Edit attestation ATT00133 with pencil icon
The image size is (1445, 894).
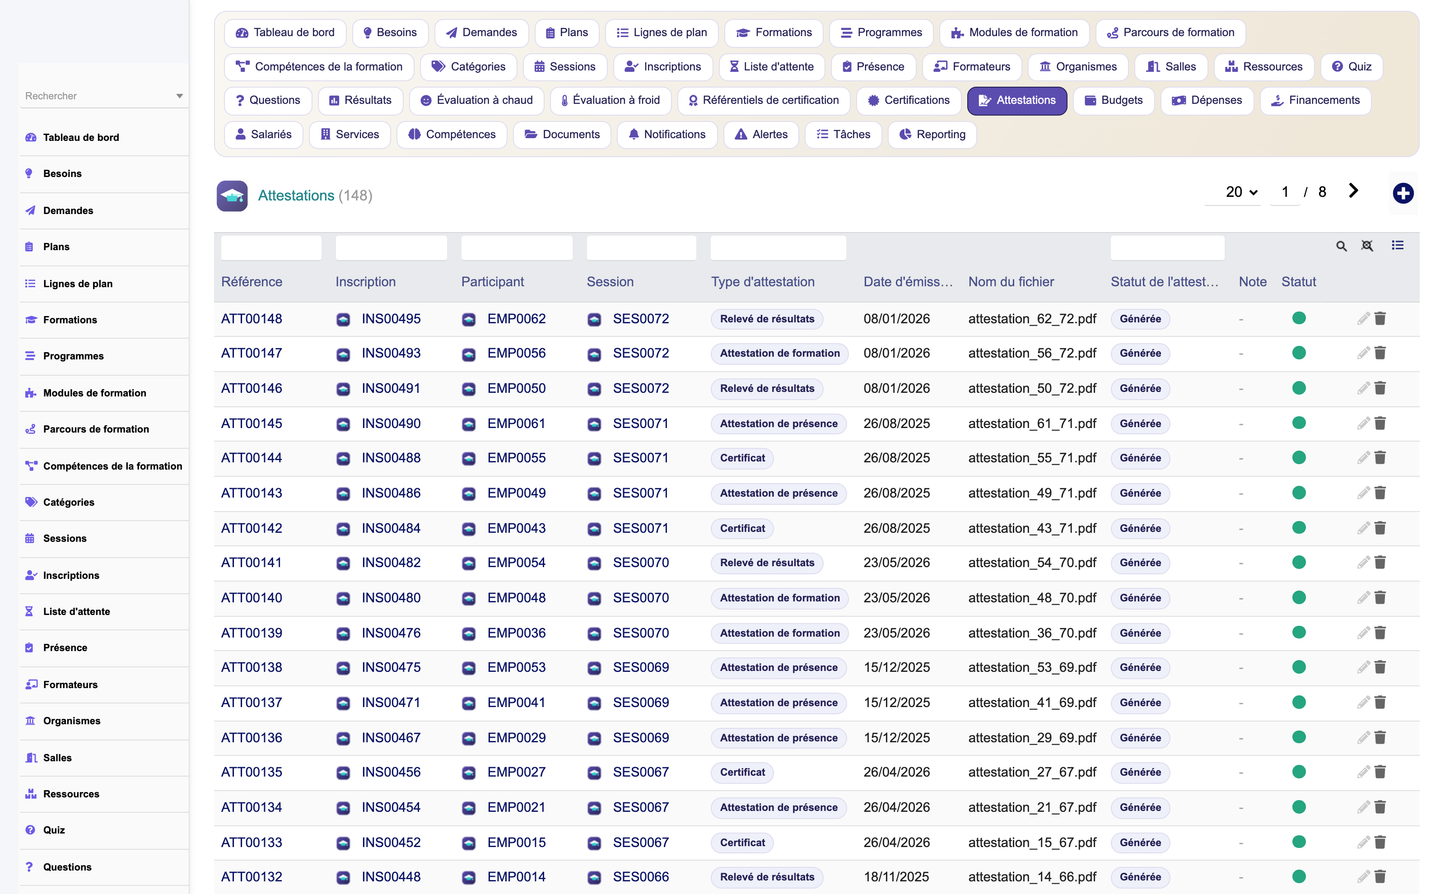(1363, 842)
